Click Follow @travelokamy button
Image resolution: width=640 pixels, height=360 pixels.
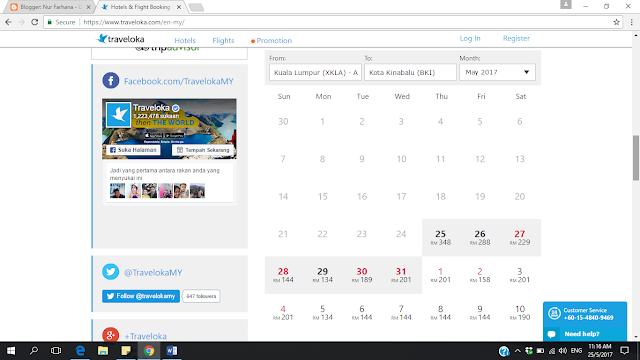pyautogui.click(x=141, y=296)
